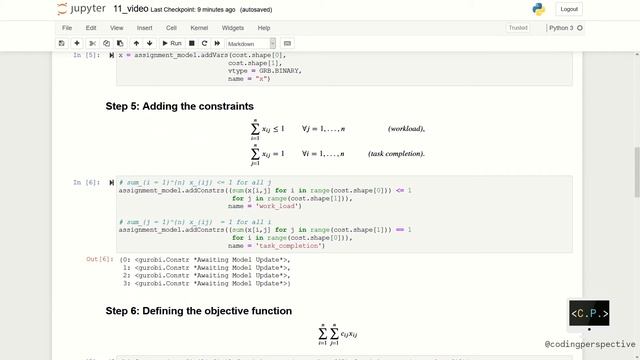
Task: Run the selected cell
Action: click(x=171, y=43)
